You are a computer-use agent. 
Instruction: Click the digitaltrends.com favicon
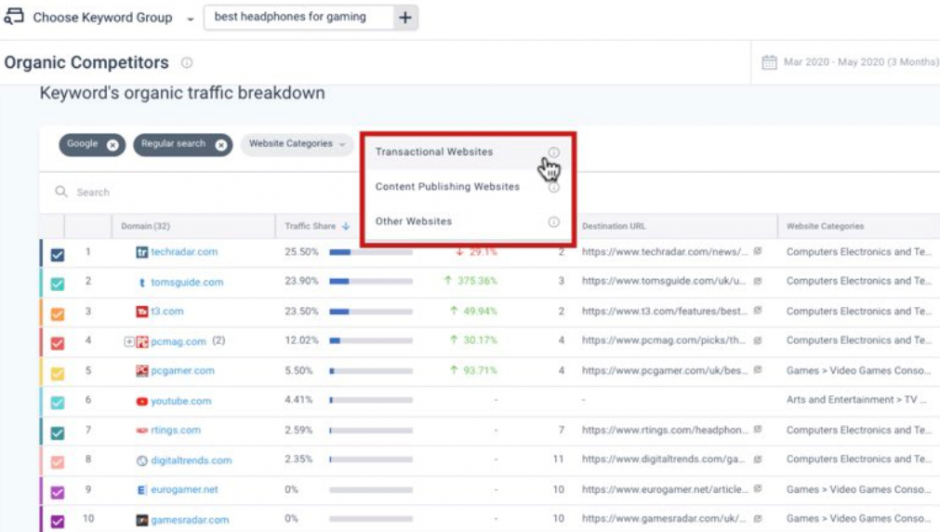[141, 461]
